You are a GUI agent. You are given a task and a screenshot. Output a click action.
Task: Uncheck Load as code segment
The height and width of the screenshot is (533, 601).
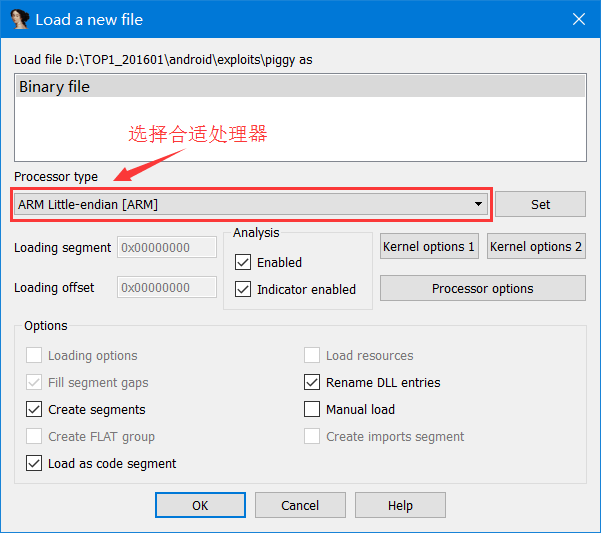pyautogui.click(x=35, y=463)
